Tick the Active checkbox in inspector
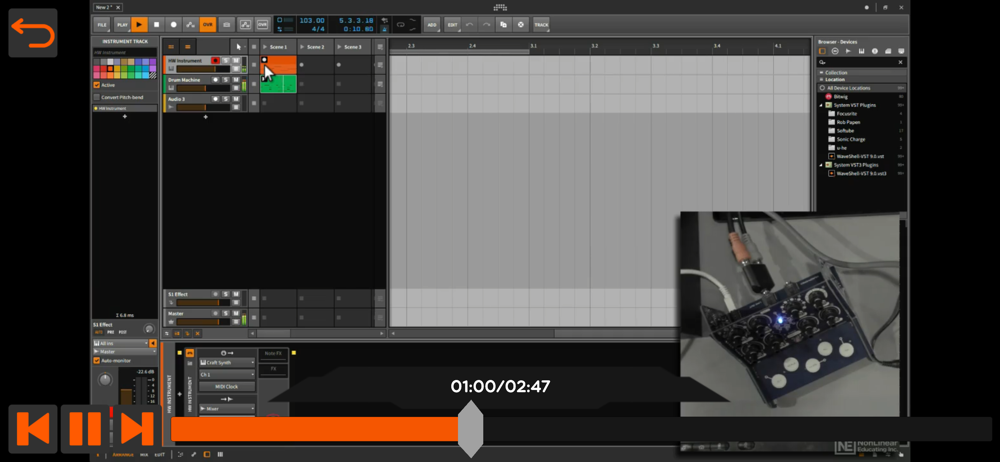Viewport: 1000px width, 462px height. (97, 85)
